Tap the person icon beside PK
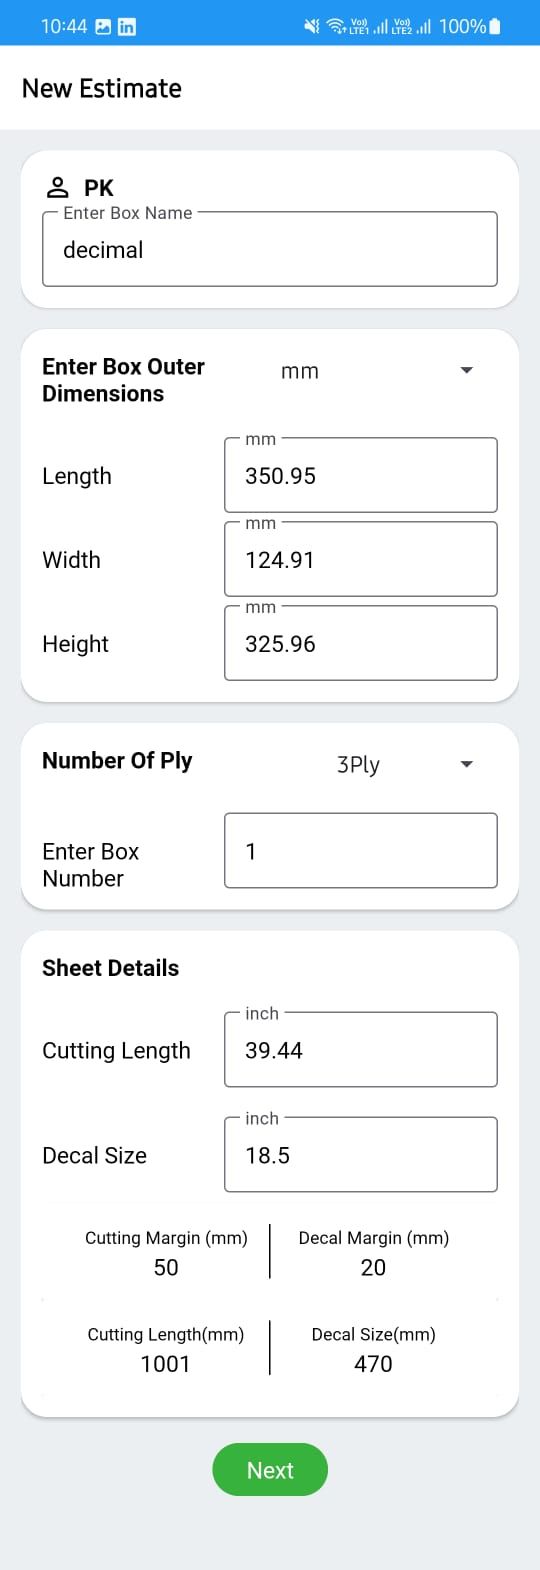The image size is (540, 1570). pyautogui.click(x=58, y=187)
